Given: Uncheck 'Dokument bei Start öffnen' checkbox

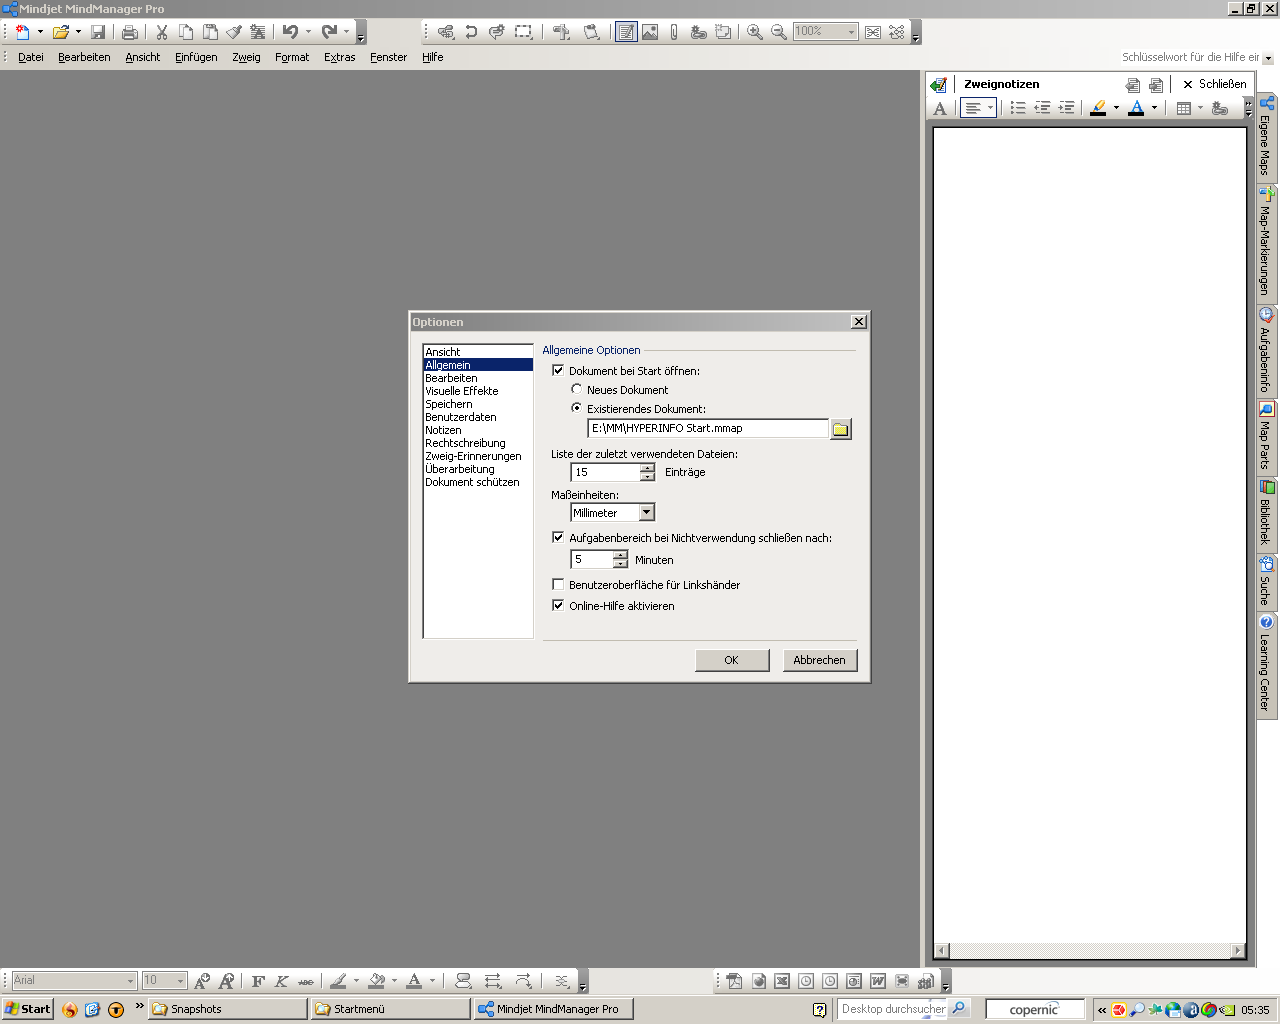Looking at the screenshot, I should point(558,370).
